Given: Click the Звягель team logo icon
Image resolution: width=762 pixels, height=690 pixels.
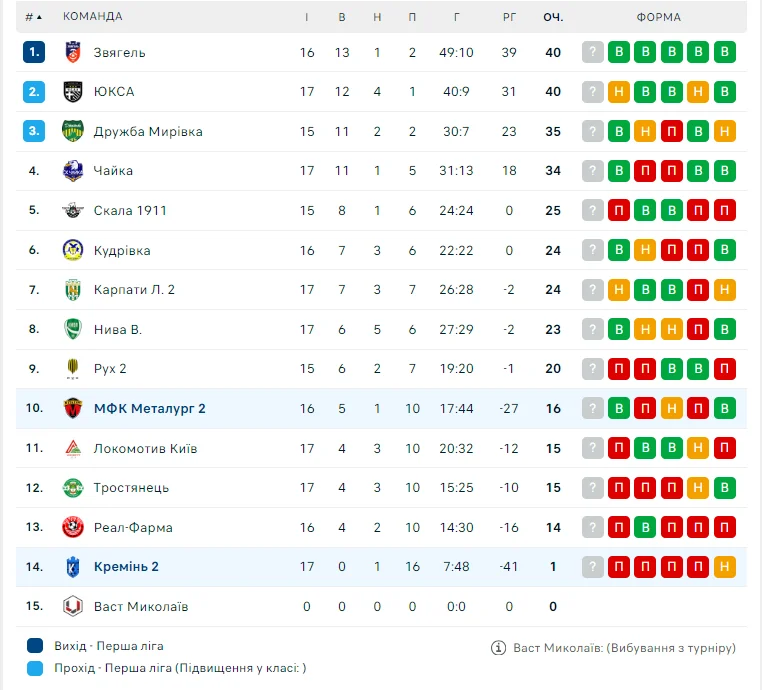Looking at the screenshot, I should click(71, 52).
